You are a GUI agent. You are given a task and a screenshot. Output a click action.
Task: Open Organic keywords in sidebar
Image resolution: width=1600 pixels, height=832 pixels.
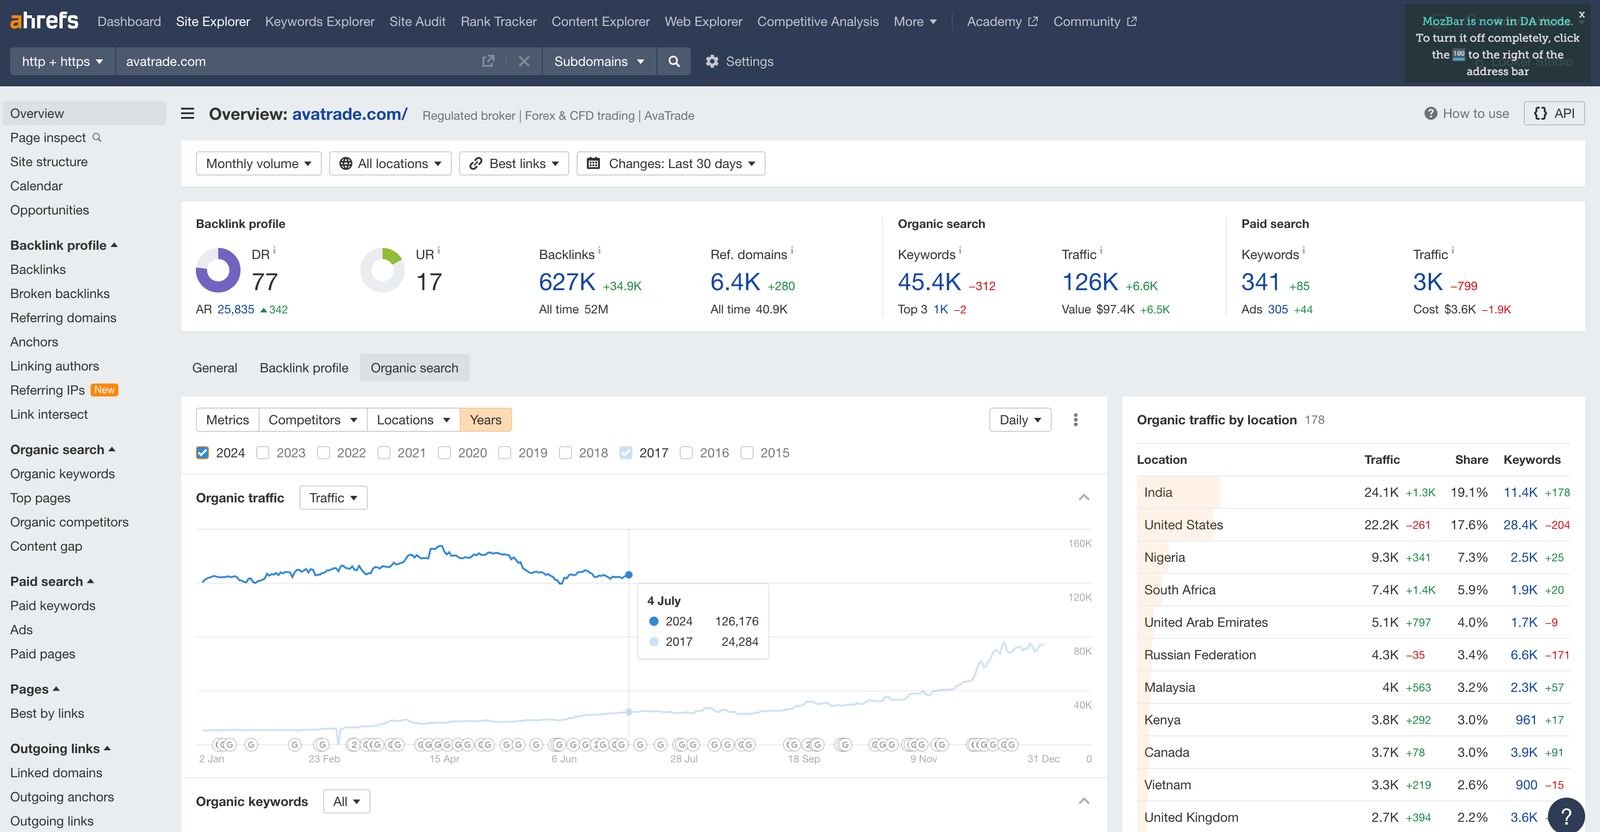(62, 474)
